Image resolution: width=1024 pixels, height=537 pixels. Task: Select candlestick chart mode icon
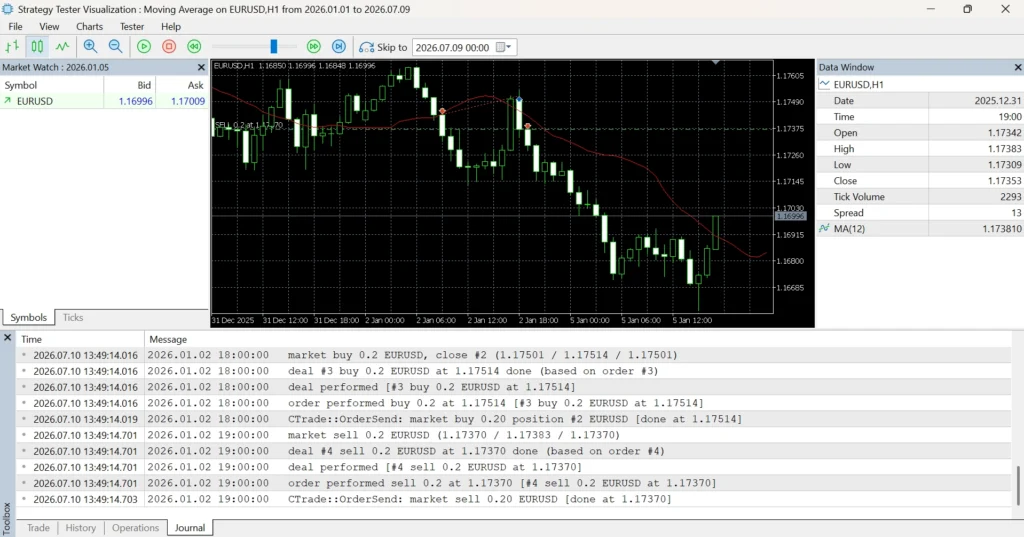37,47
